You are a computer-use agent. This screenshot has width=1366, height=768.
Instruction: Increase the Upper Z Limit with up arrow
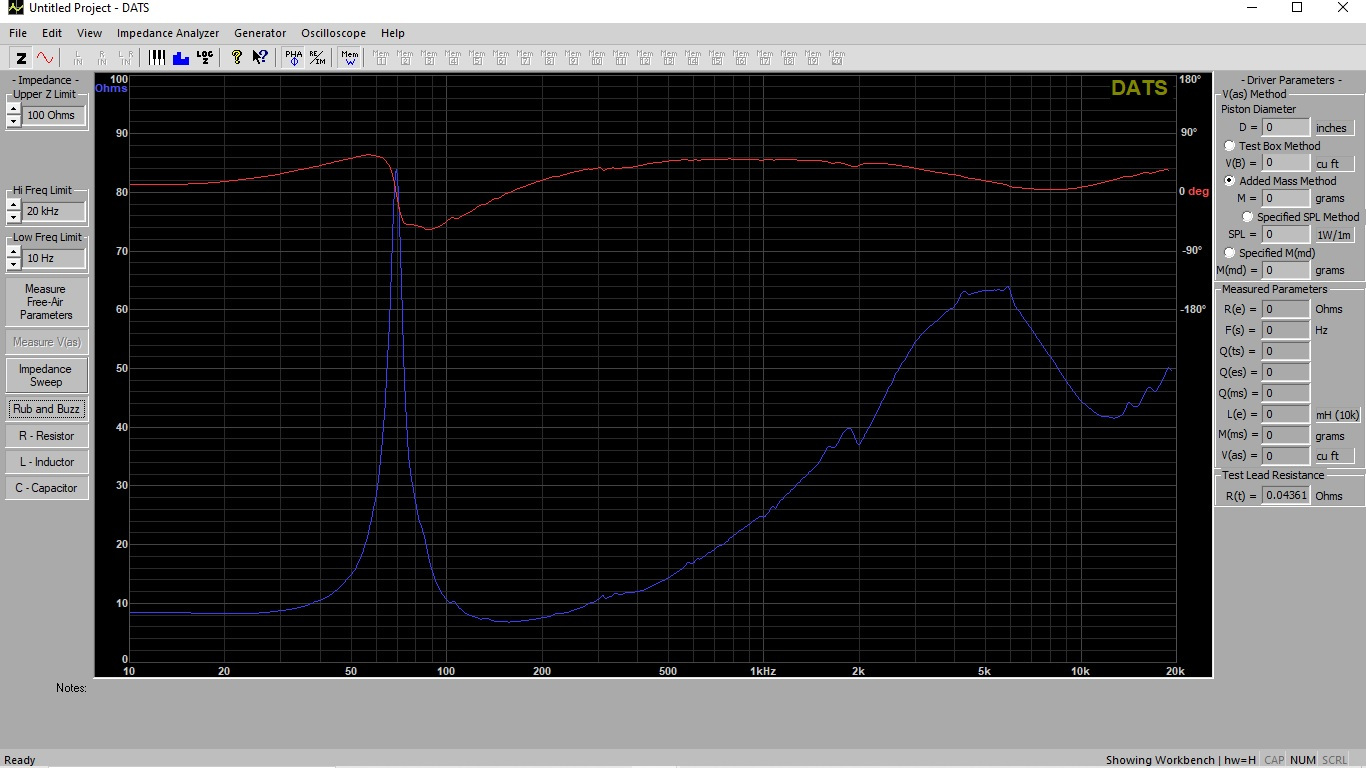[x=13, y=109]
